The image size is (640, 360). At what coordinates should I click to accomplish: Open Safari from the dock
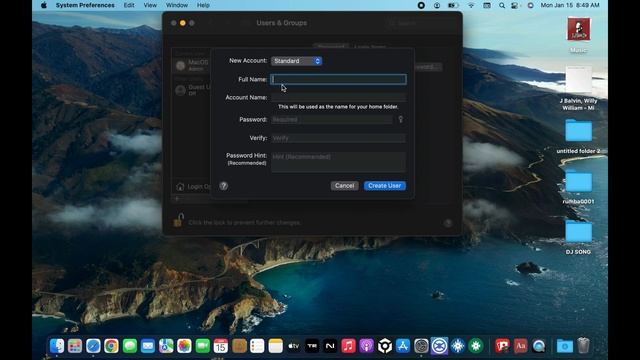pyautogui.click(x=93, y=346)
